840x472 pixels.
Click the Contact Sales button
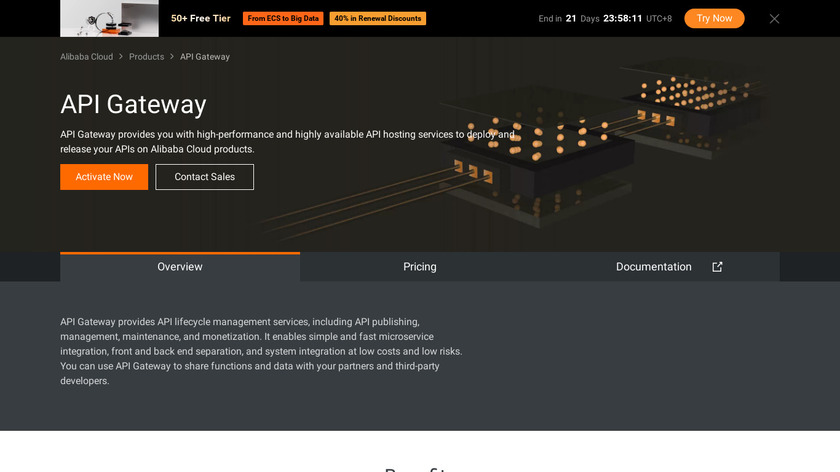click(x=205, y=177)
